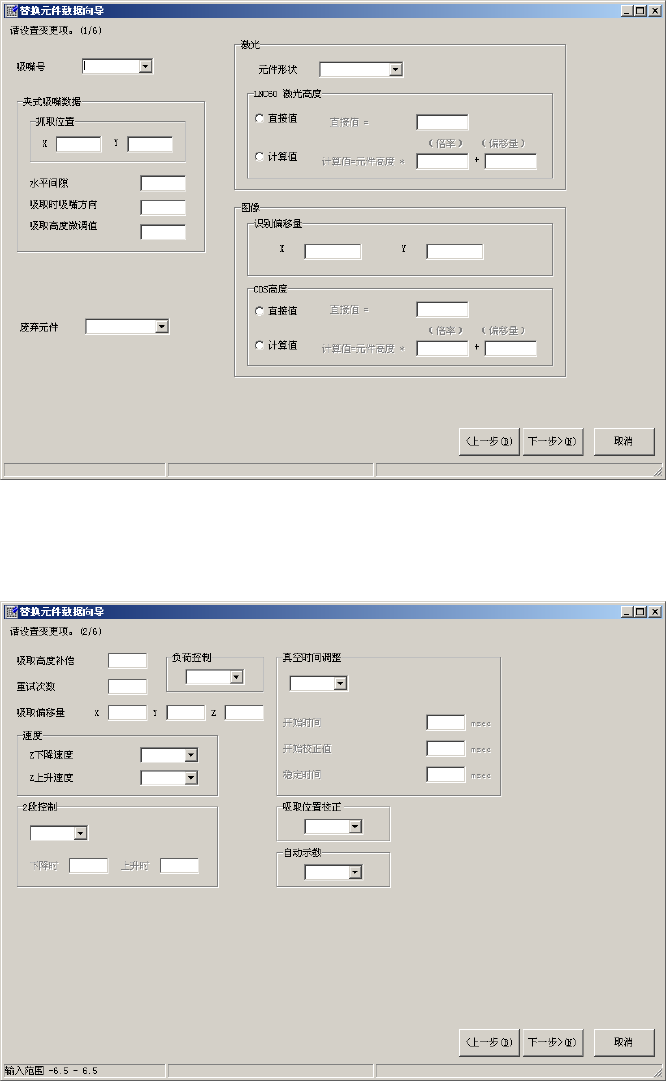Image resolution: width=666 pixels, height=1081 pixels.
Task: Focus the 激光高度 倍率 input field
Action: point(443,161)
